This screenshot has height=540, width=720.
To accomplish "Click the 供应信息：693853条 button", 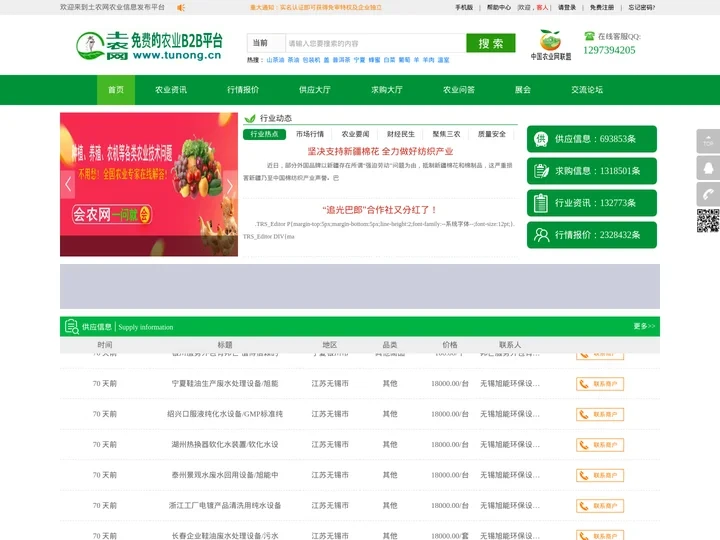I will point(592,139).
